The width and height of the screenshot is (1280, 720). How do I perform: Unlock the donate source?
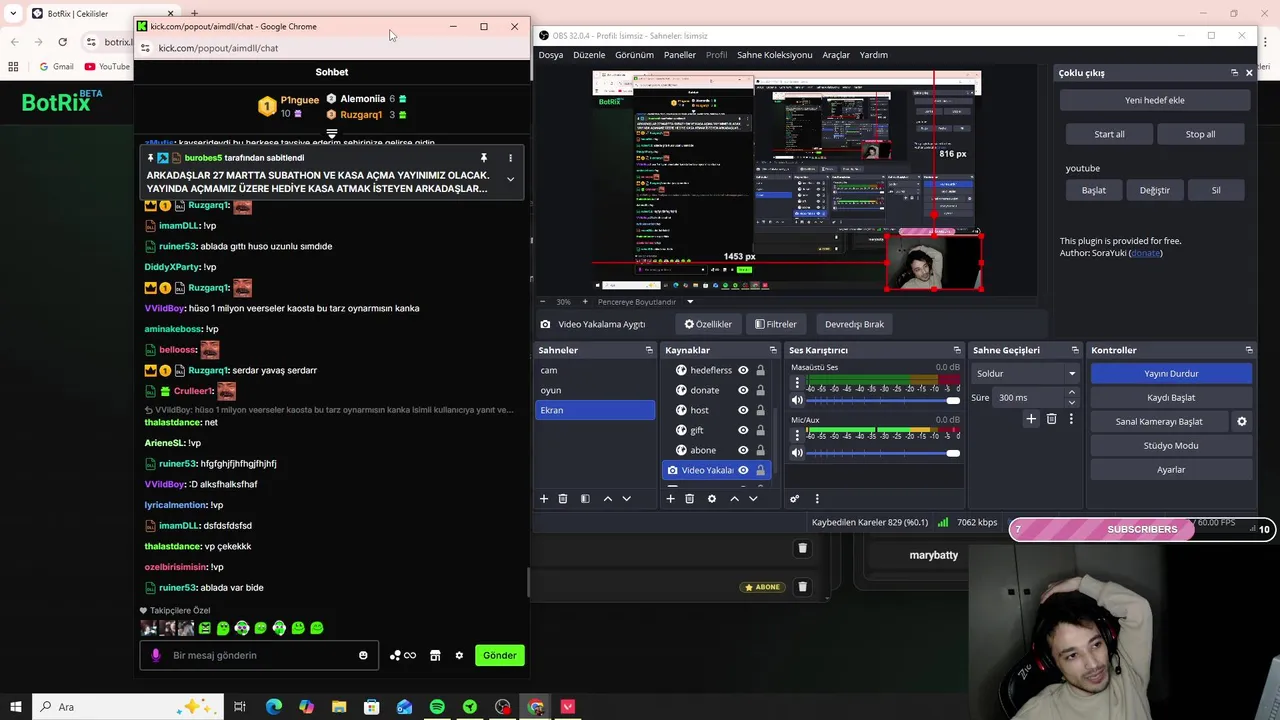pyautogui.click(x=760, y=390)
